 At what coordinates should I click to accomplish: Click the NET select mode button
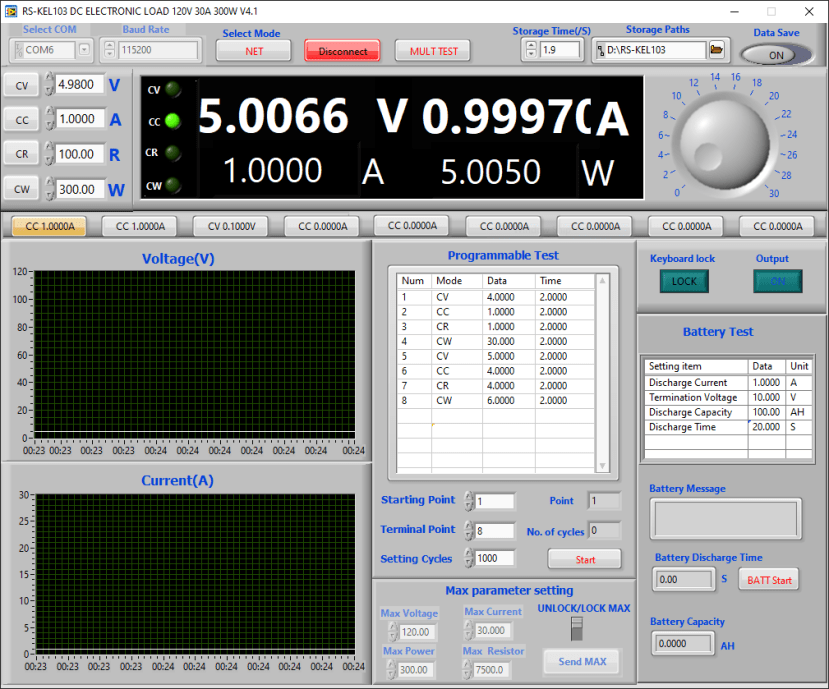(x=254, y=51)
